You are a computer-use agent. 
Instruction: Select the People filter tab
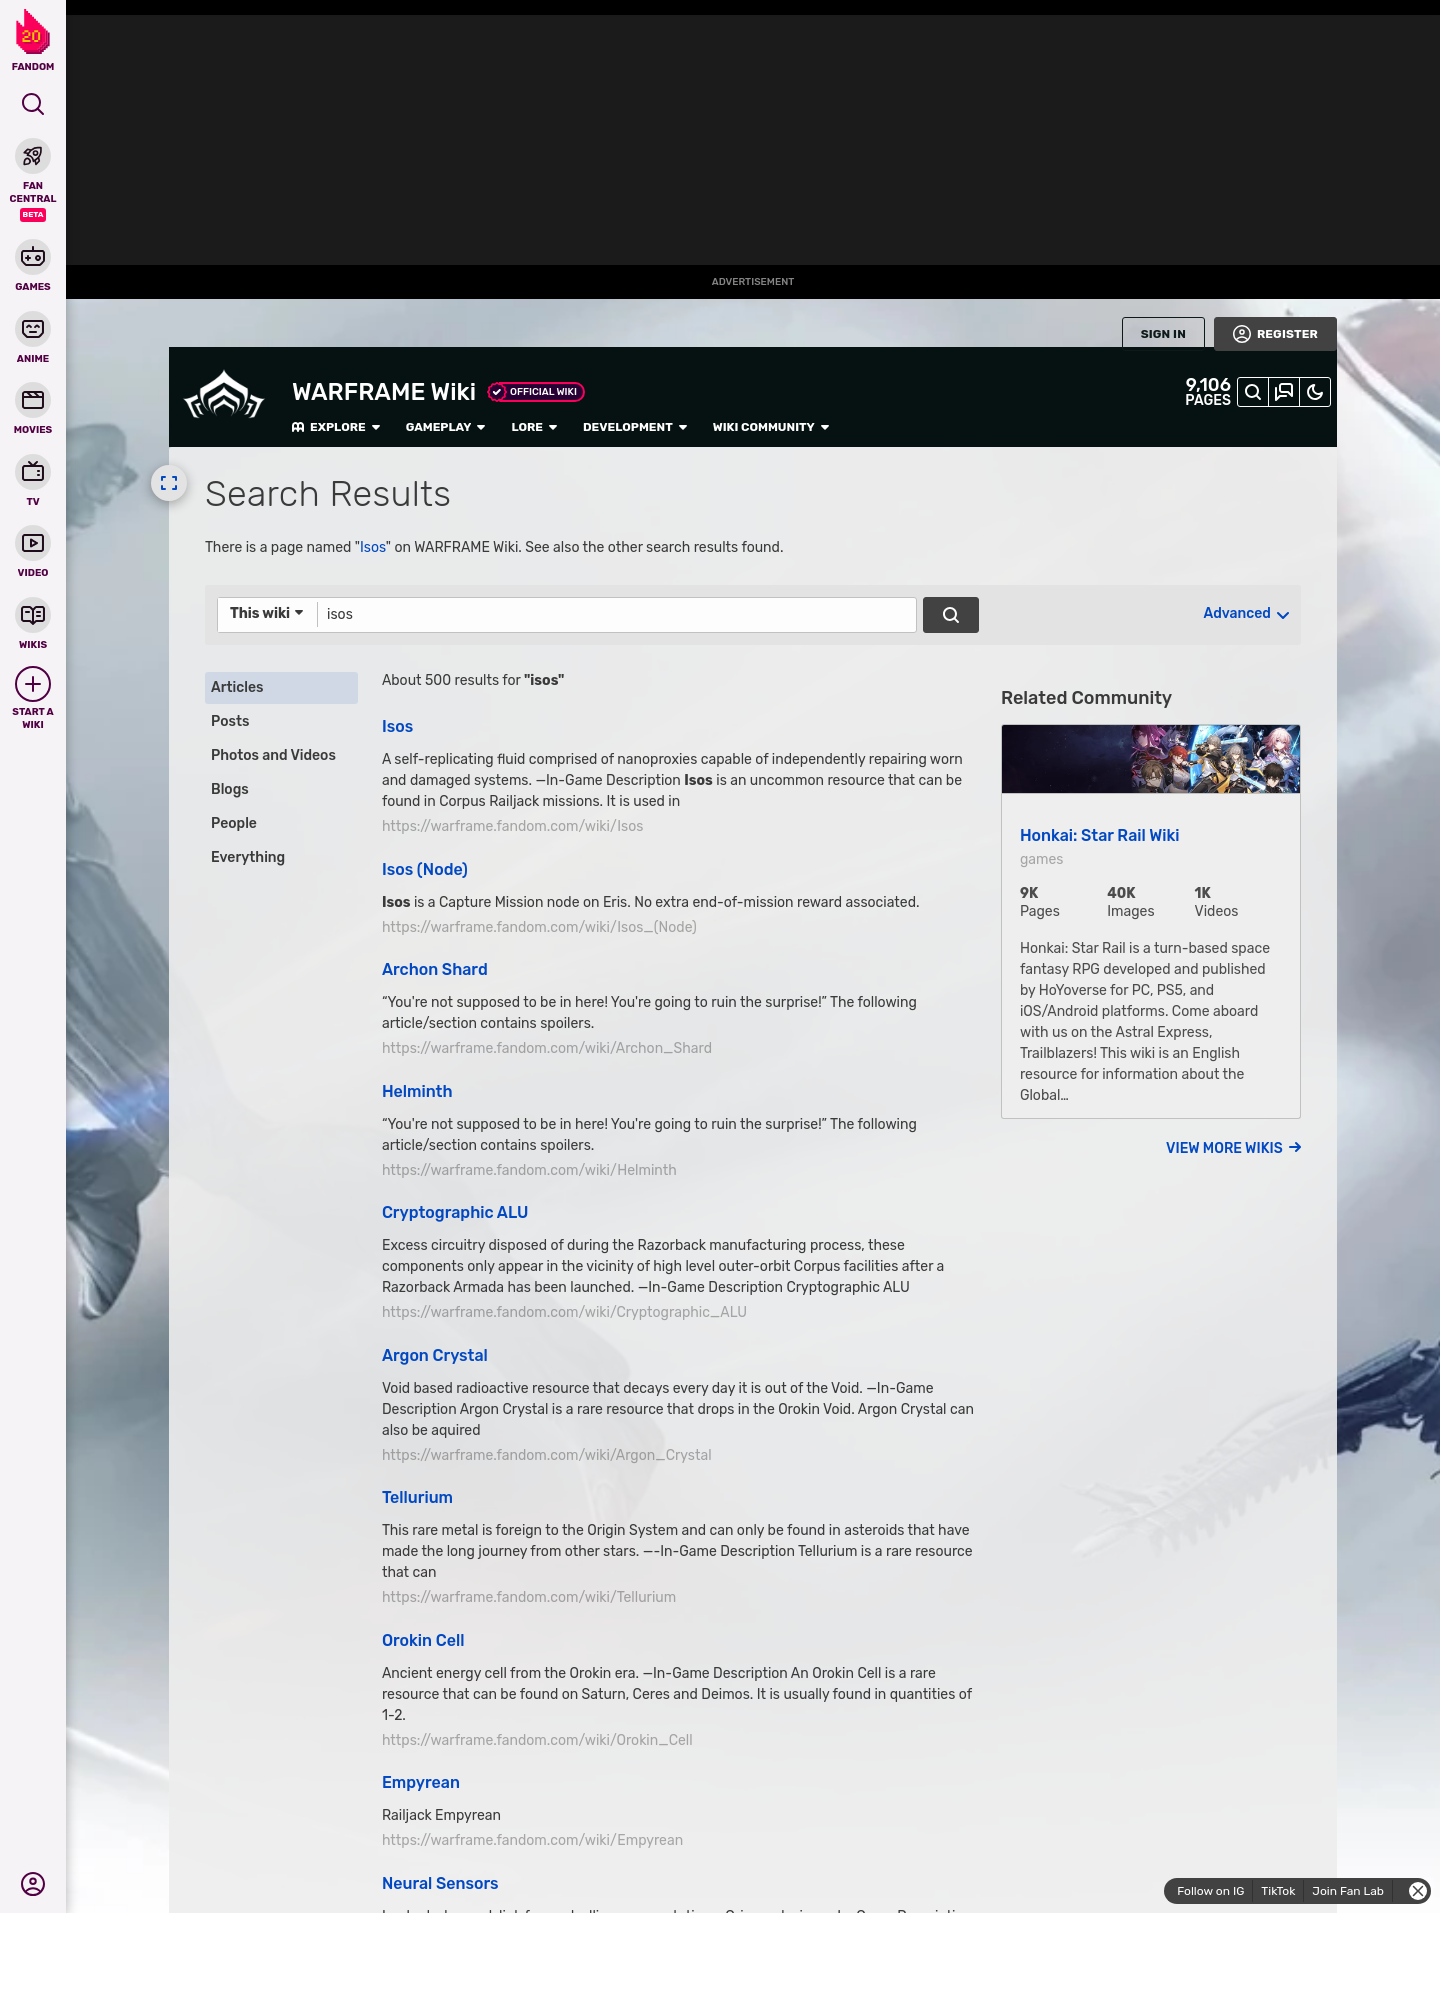281,823
